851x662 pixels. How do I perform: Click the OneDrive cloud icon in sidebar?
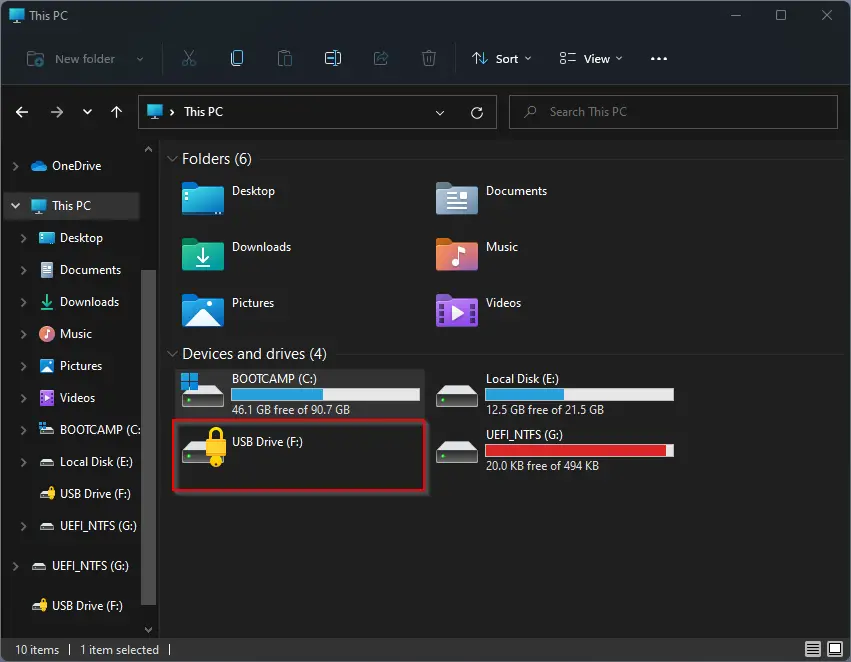click(x=39, y=166)
